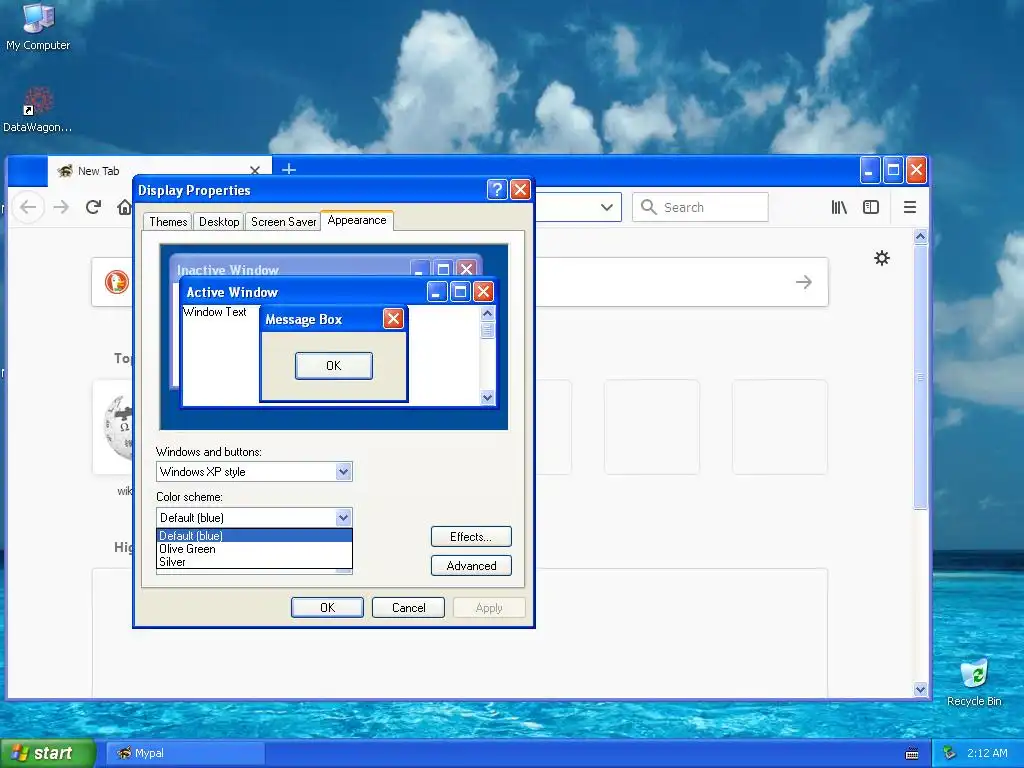This screenshot has height=768, width=1024.
Task: Cancel the Display Properties dialog
Action: coord(408,607)
